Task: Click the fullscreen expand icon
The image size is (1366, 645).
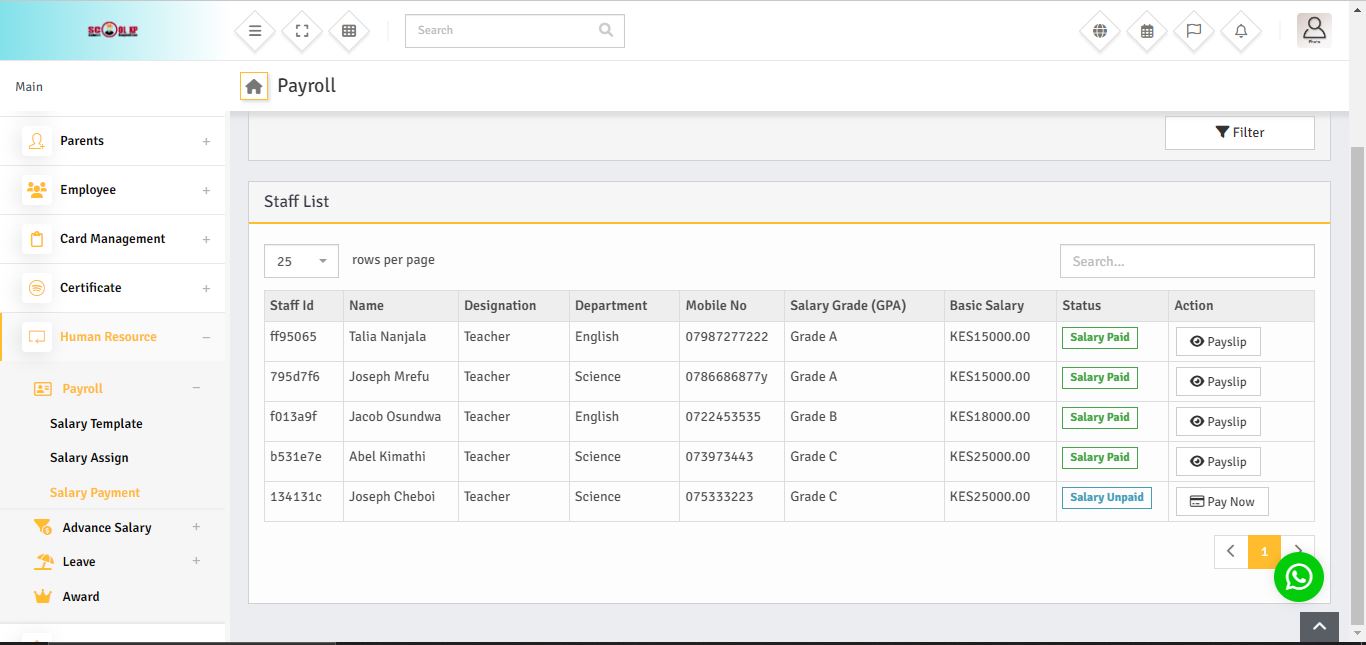Action: click(302, 31)
